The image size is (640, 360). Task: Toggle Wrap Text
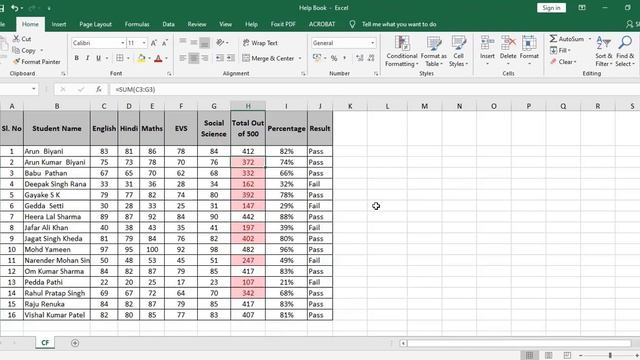click(260, 43)
